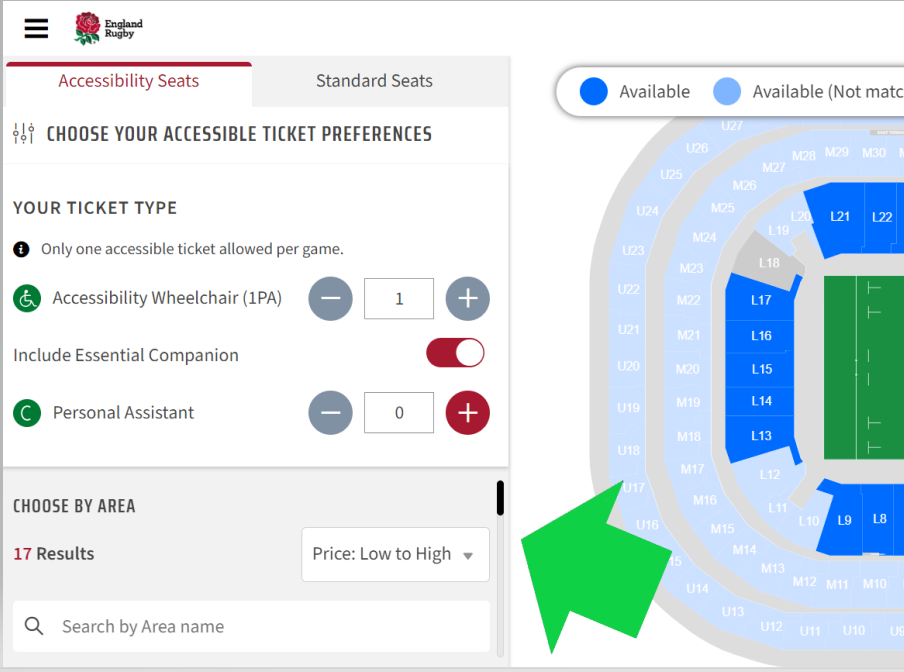904x672 pixels.
Task: Select the Accessibility Seats tab
Action: 129,81
